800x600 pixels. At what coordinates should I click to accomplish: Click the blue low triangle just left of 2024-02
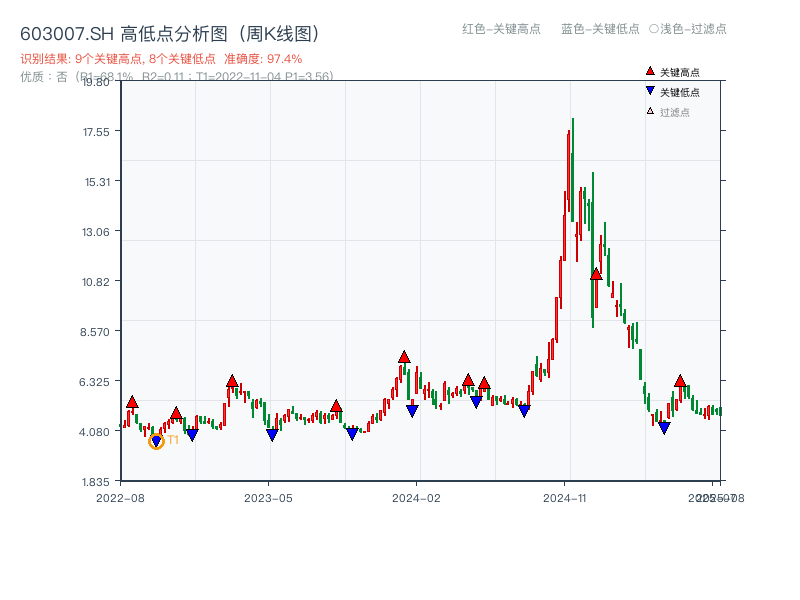tap(412, 408)
